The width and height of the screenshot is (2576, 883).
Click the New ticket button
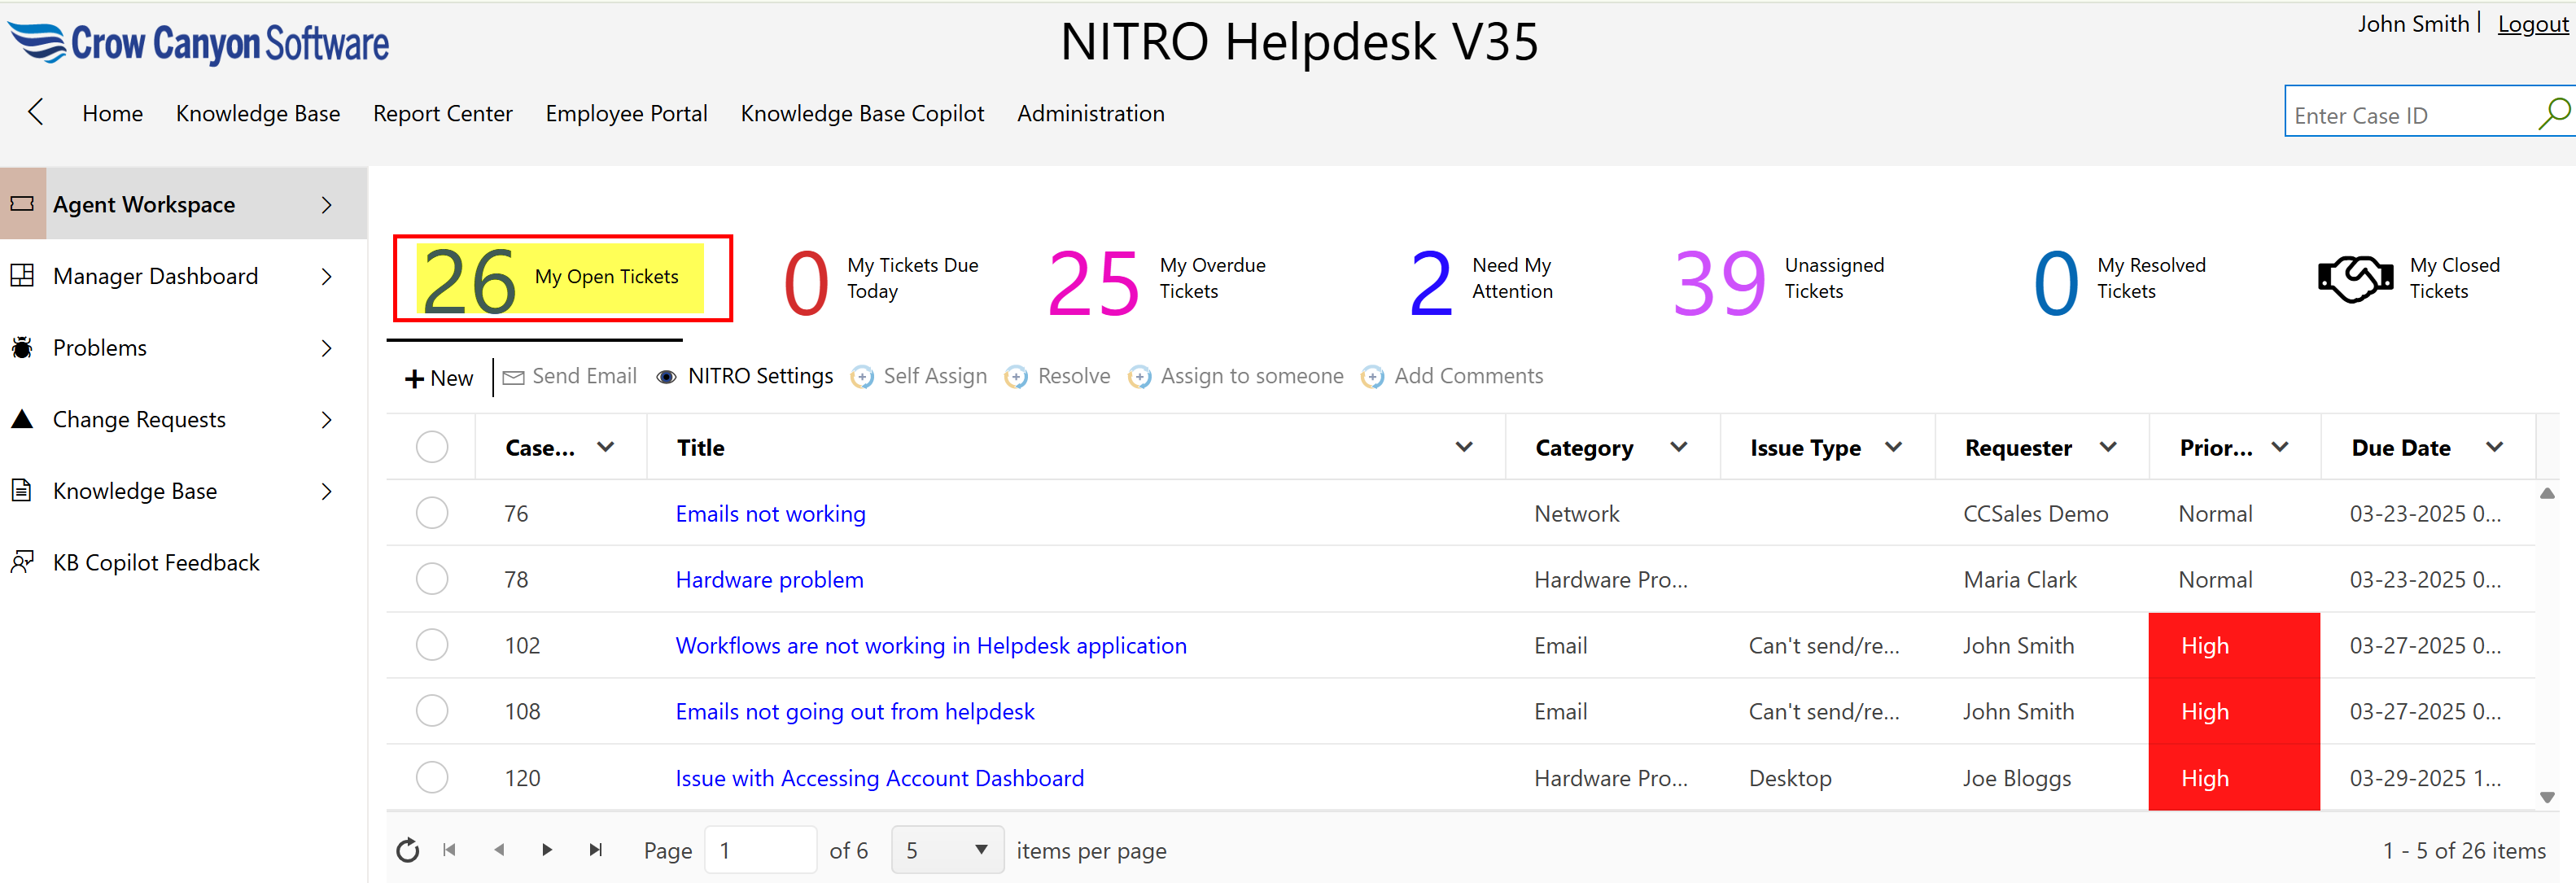(439, 378)
